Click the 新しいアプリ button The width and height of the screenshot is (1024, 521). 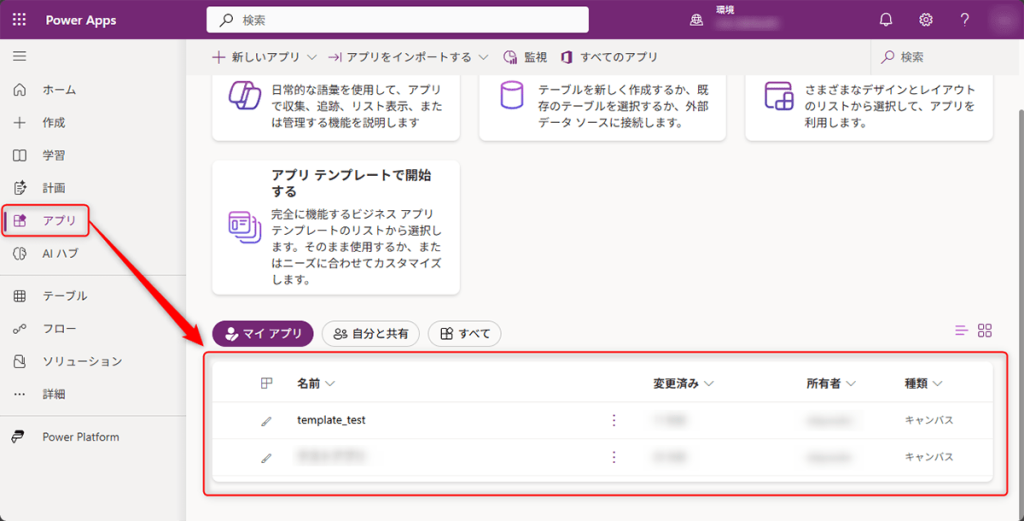pyautogui.click(x=256, y=57)
